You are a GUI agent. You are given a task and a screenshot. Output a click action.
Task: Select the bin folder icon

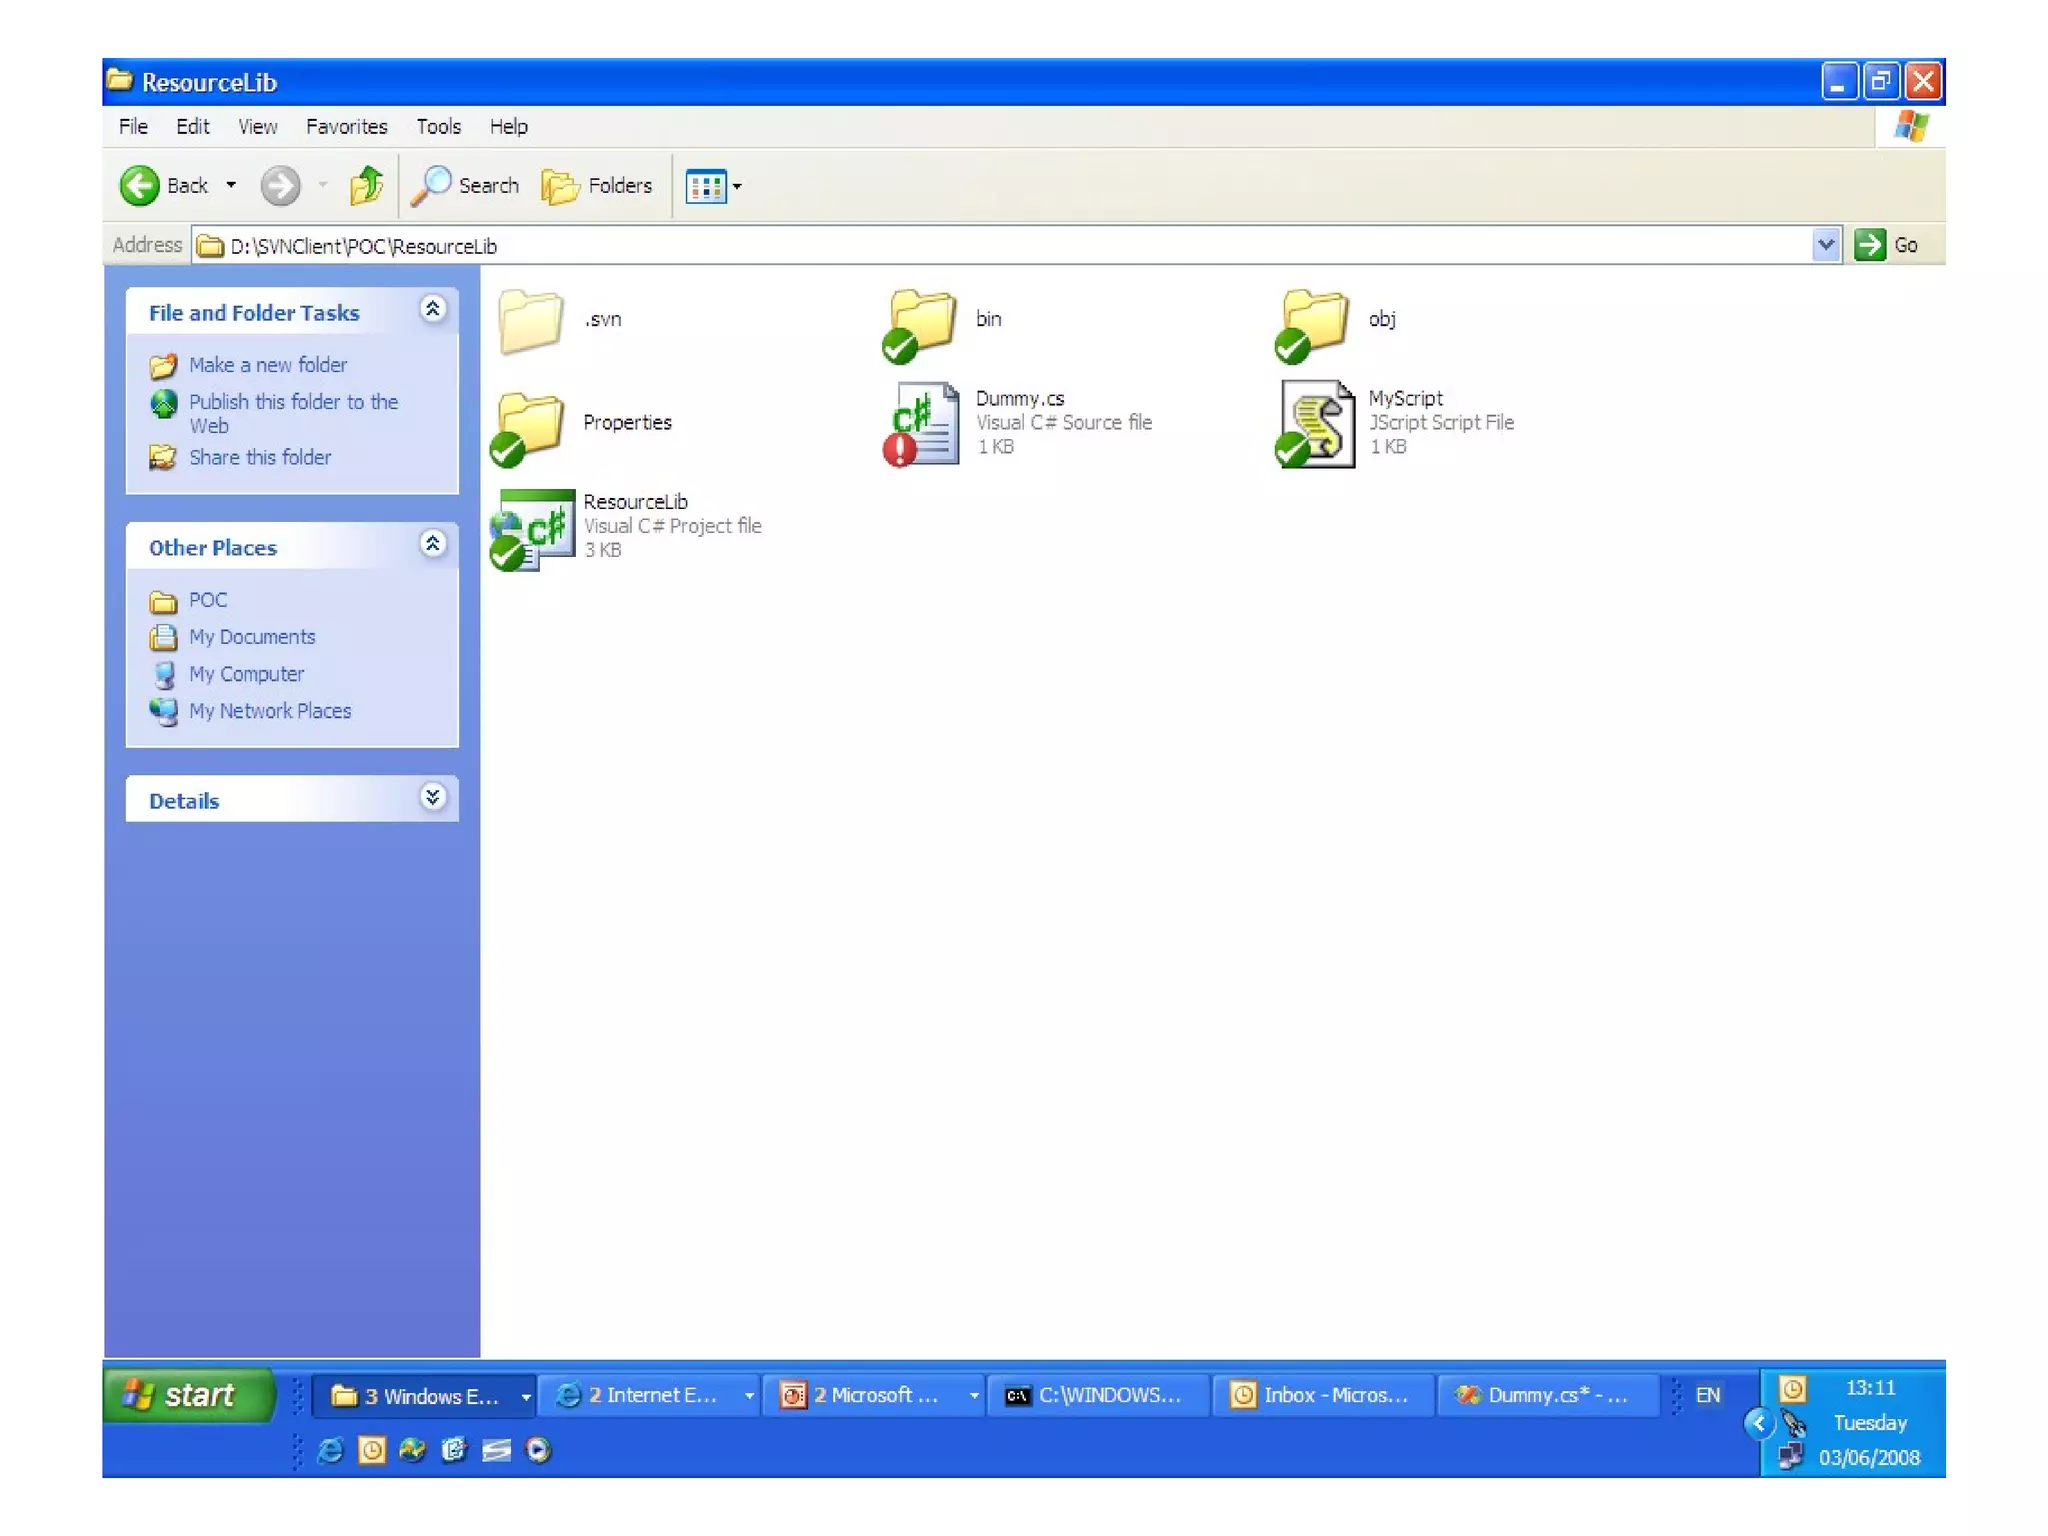point(922,320)
